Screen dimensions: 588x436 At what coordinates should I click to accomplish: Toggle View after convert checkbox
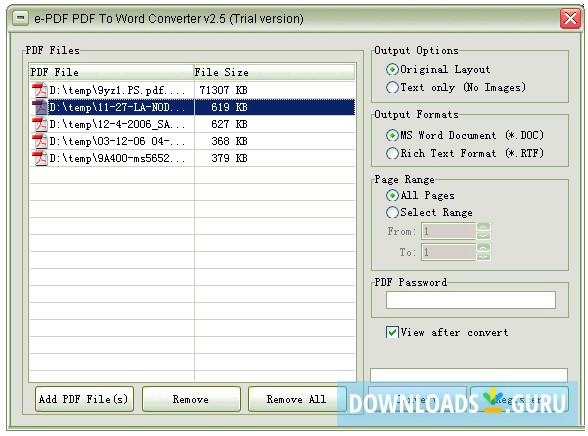392,332
